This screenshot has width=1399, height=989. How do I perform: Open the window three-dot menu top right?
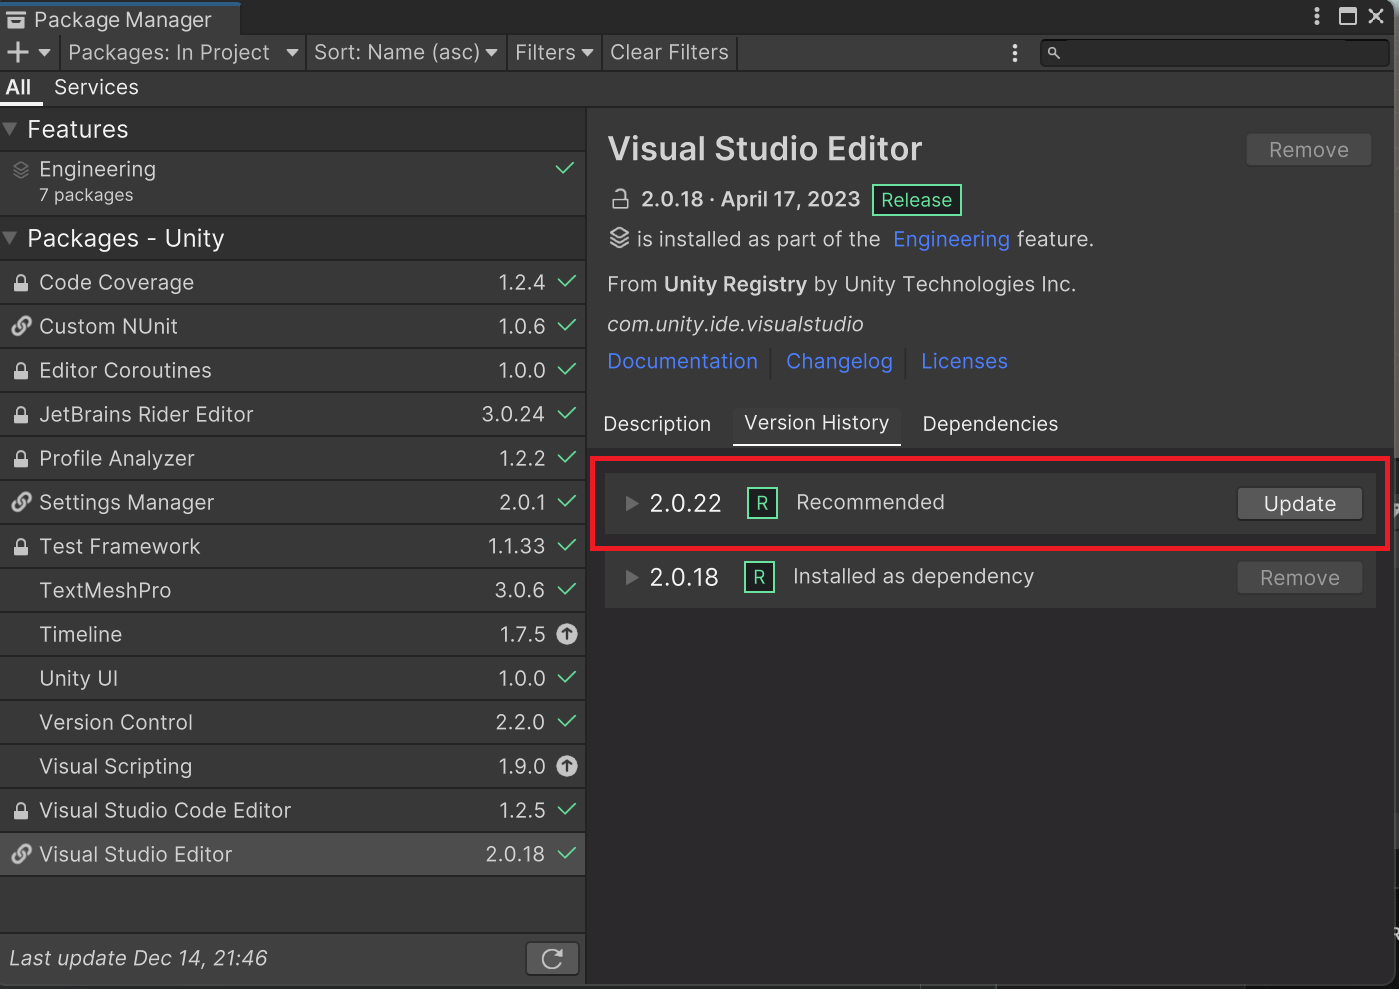1317,16
